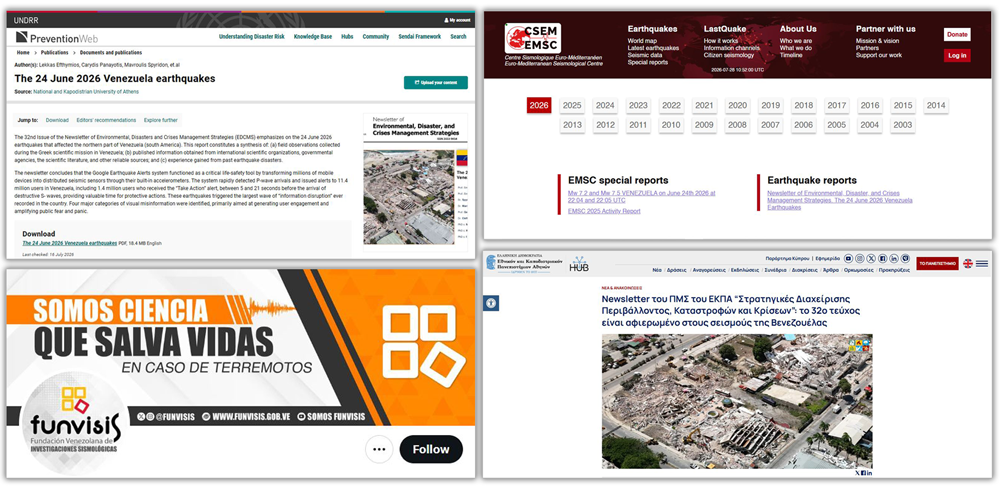Select the 2014 year tab
Screen dimensions: 1000x488
tap(936, 105)
